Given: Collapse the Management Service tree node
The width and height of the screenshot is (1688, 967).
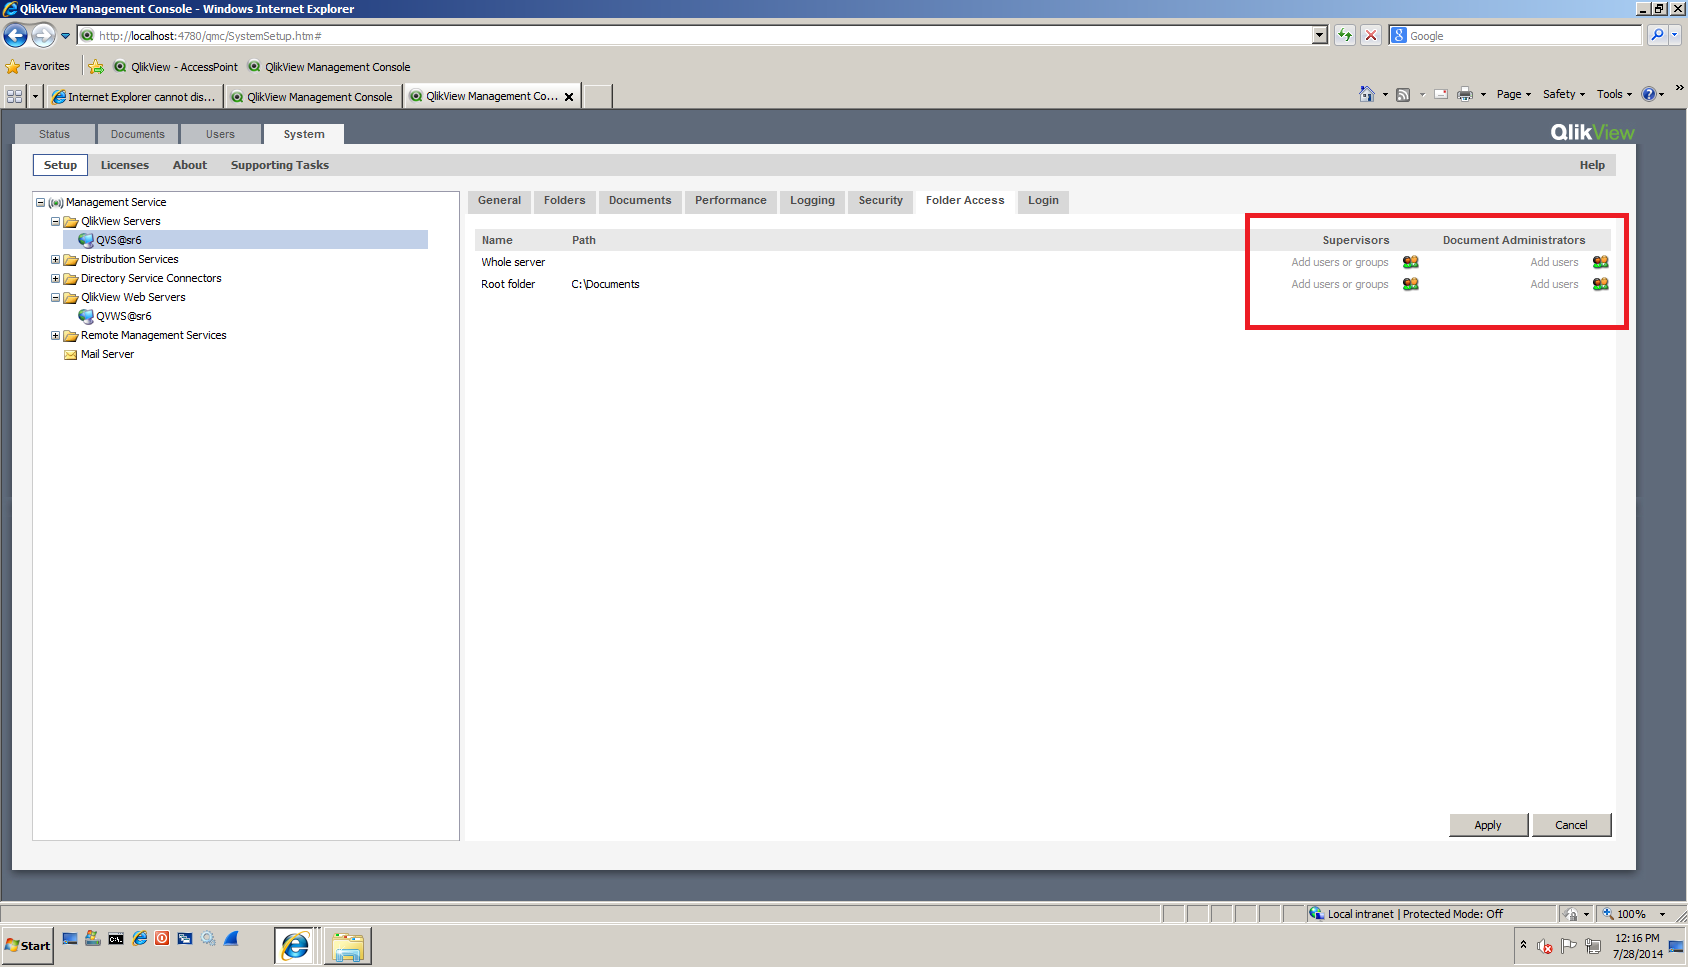Looking at the screenshot, I should [41, 202].
